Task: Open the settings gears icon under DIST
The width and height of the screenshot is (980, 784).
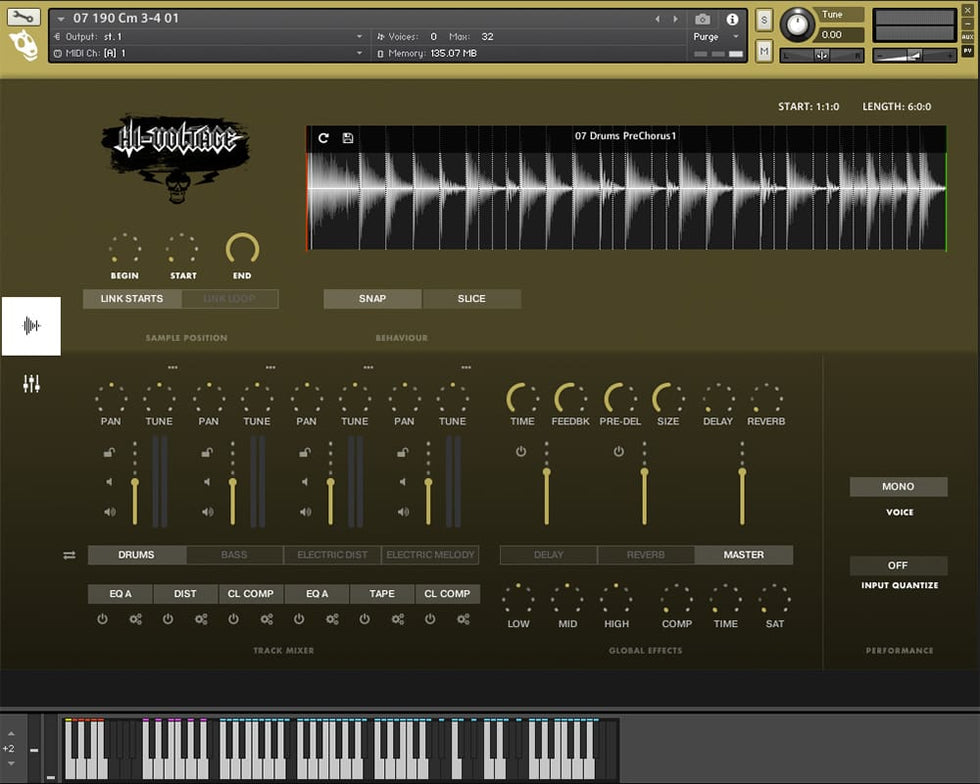Action: 201,619
